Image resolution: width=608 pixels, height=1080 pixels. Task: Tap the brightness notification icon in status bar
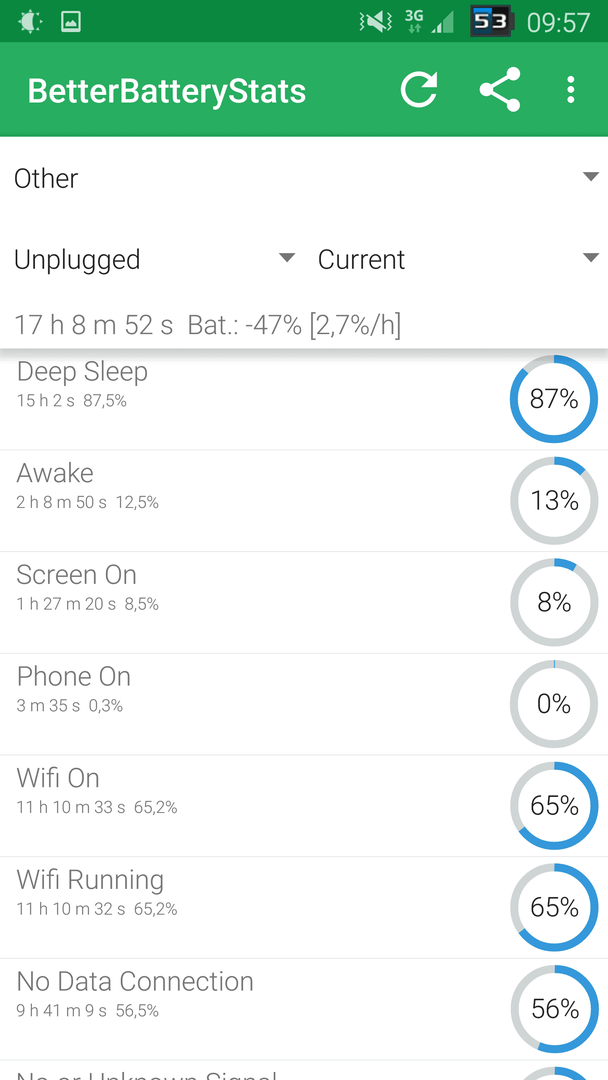(30, 21)
